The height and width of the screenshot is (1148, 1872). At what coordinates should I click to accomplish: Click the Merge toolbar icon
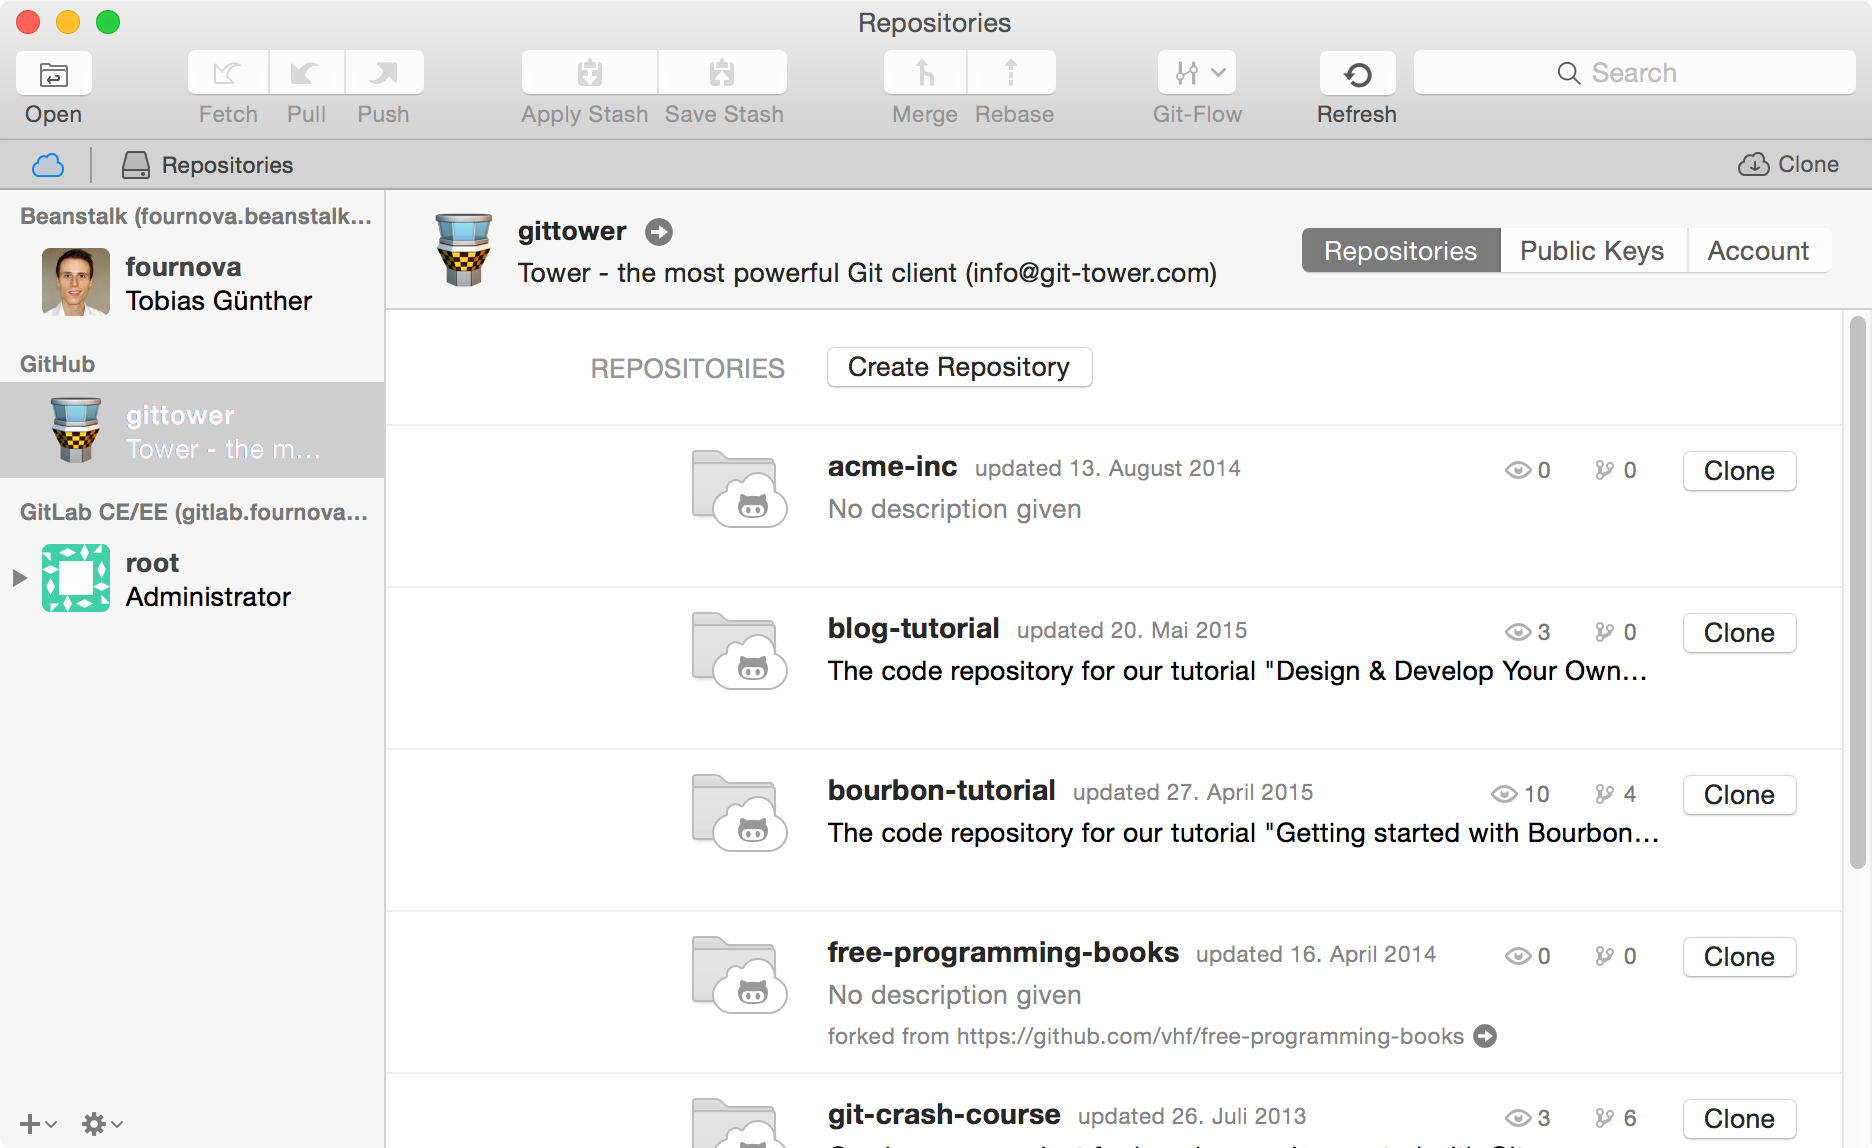click(x=925, y=73)
